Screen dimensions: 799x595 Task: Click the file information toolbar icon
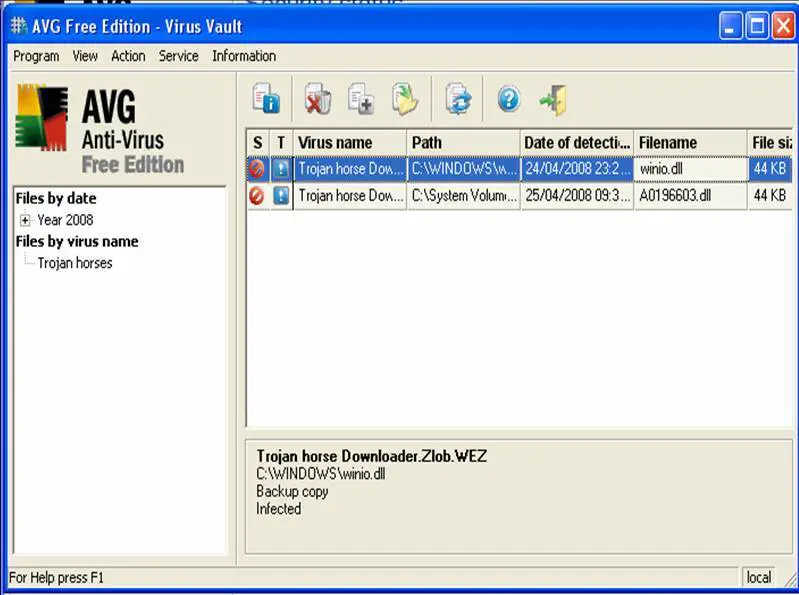266,100
